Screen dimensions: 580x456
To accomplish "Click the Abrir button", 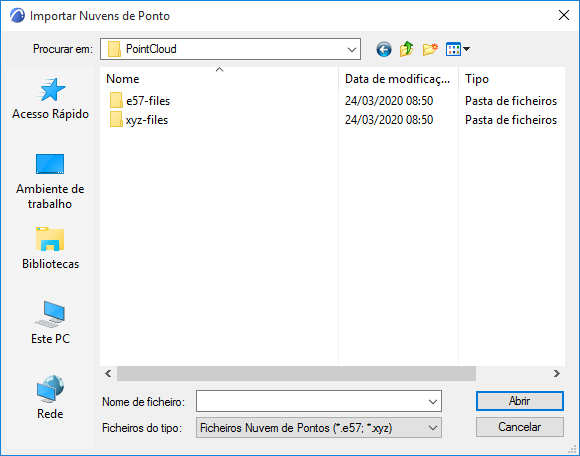I will (520, 401).
